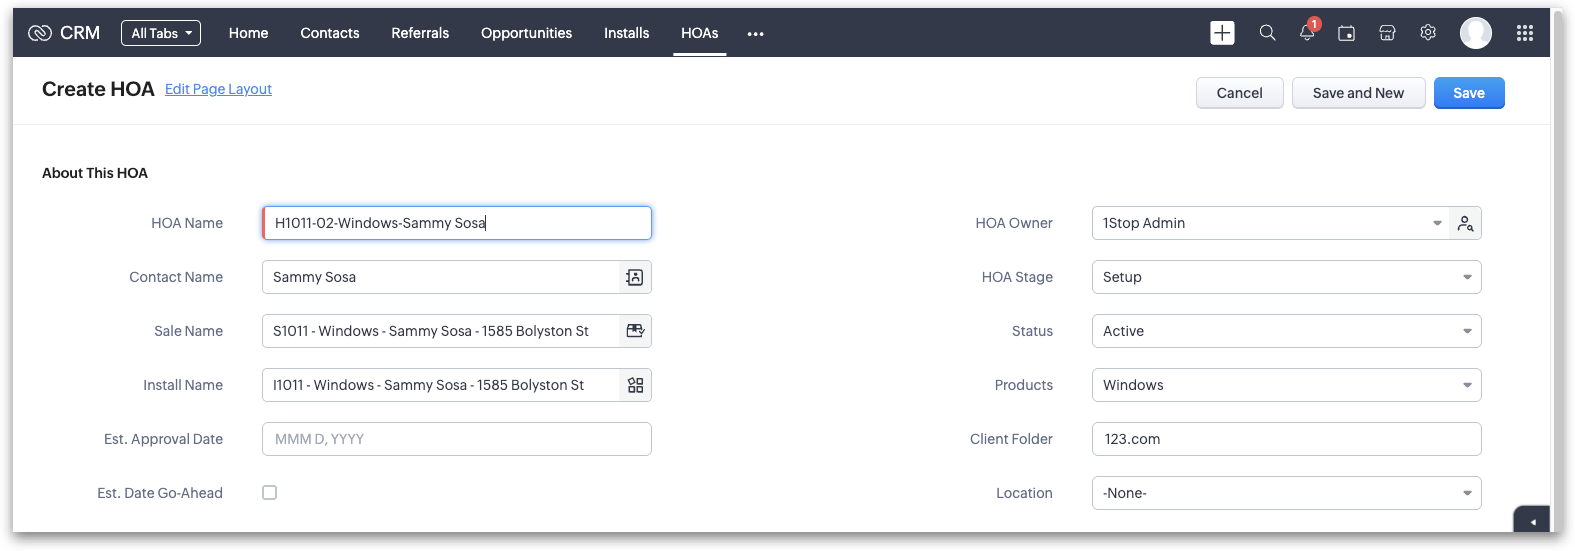Expand the Location dropdown
The height and width of the screenshot is (551, 1575).
tap(1286, 493)
